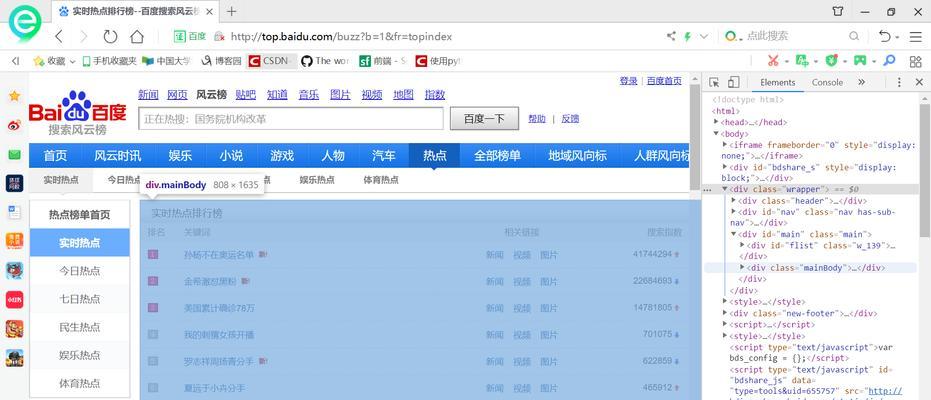Image resolution: width=931 pixels, height=400 pixels.
Task: Open the 贴吧 top link
Action: (x=245, y=94)
